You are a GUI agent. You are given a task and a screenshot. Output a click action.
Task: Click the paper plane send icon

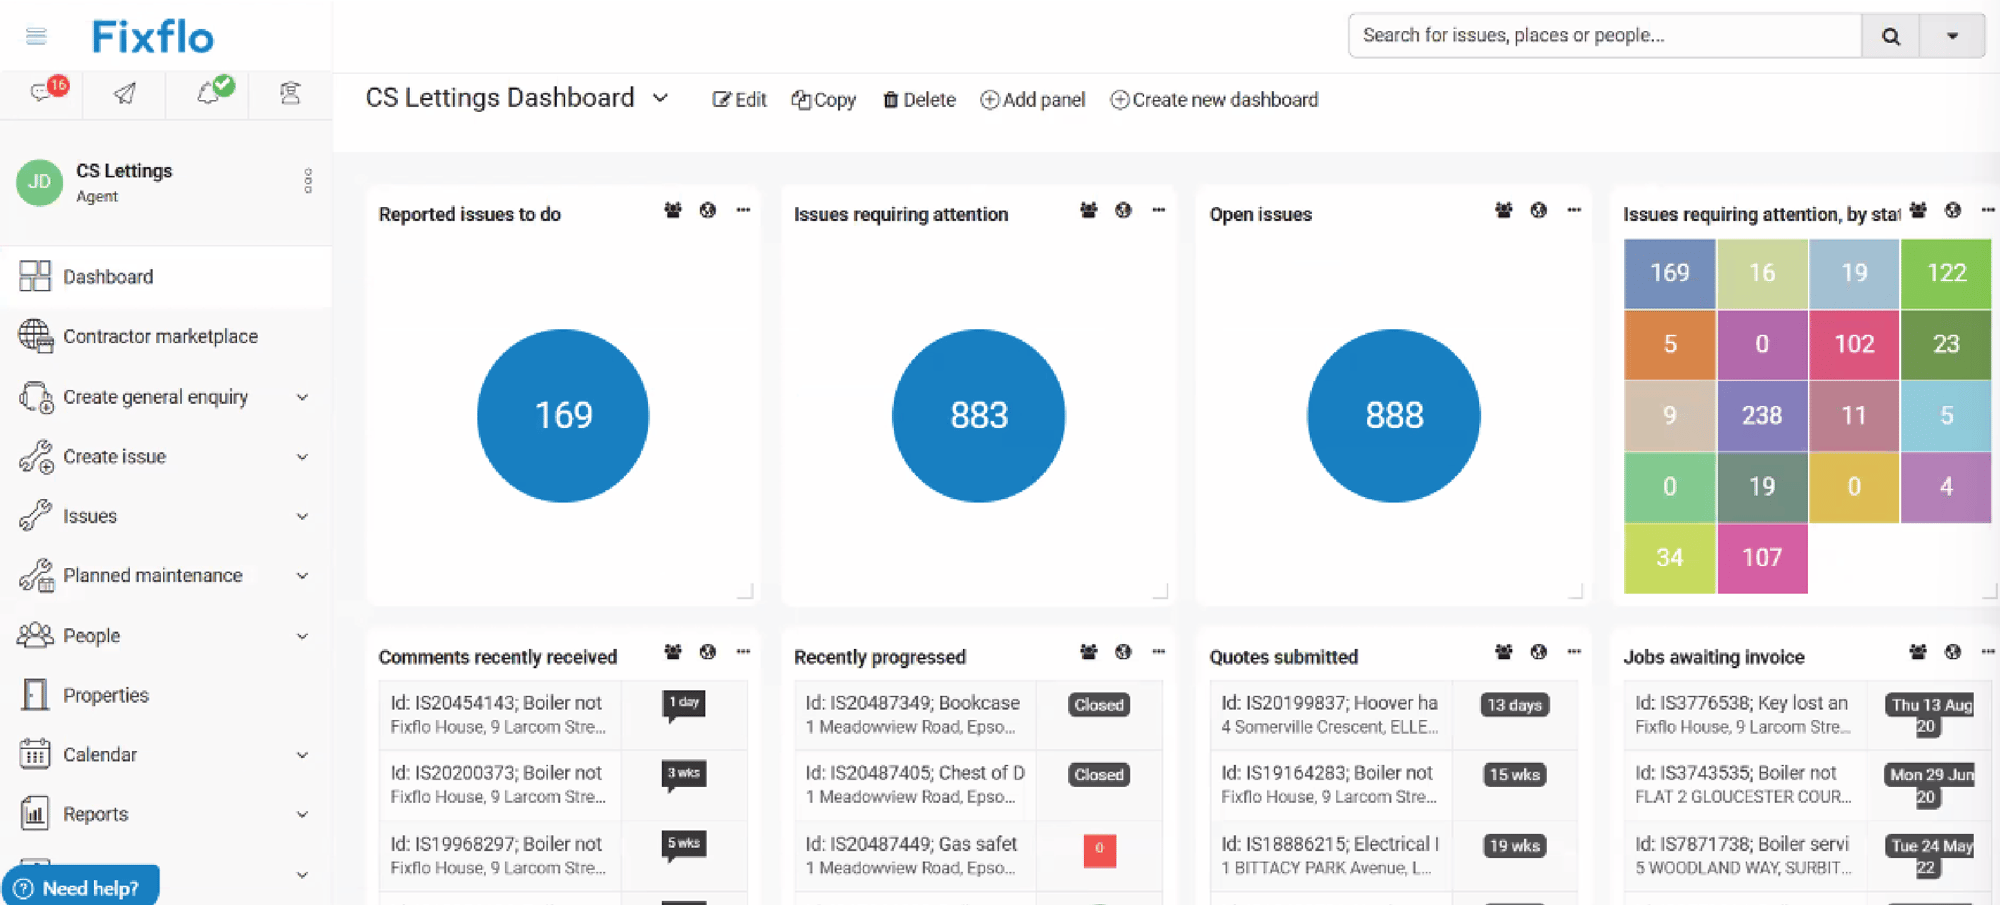(x=124, y=94)
